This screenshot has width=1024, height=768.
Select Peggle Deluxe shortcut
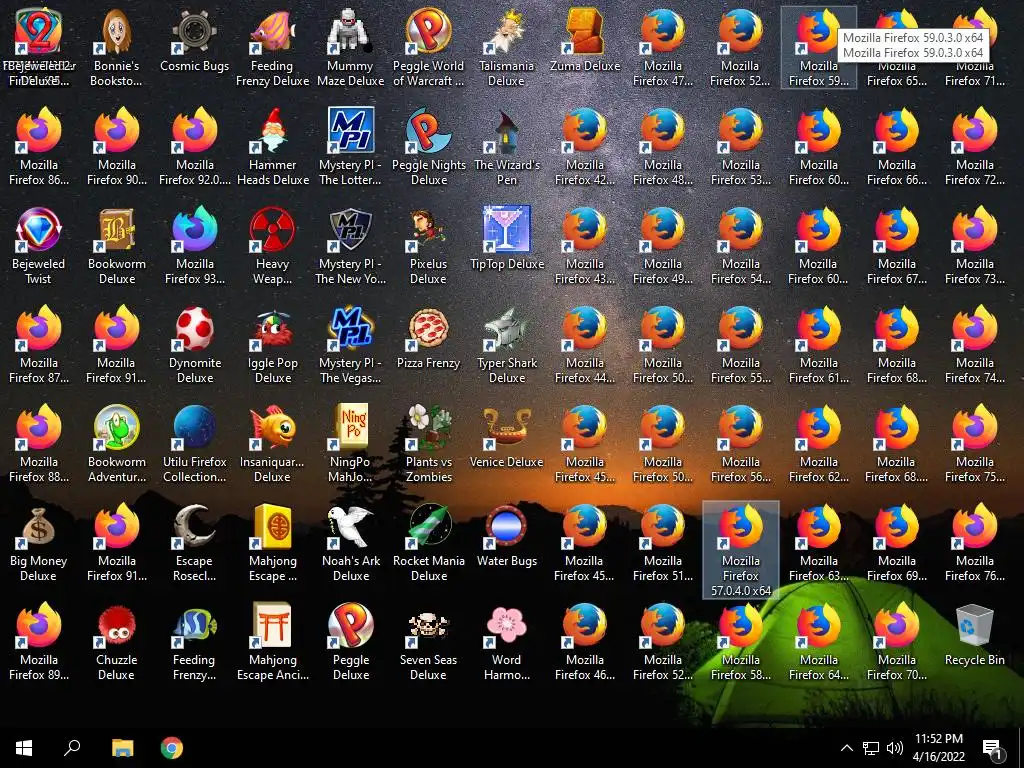[x=351, y=642]
